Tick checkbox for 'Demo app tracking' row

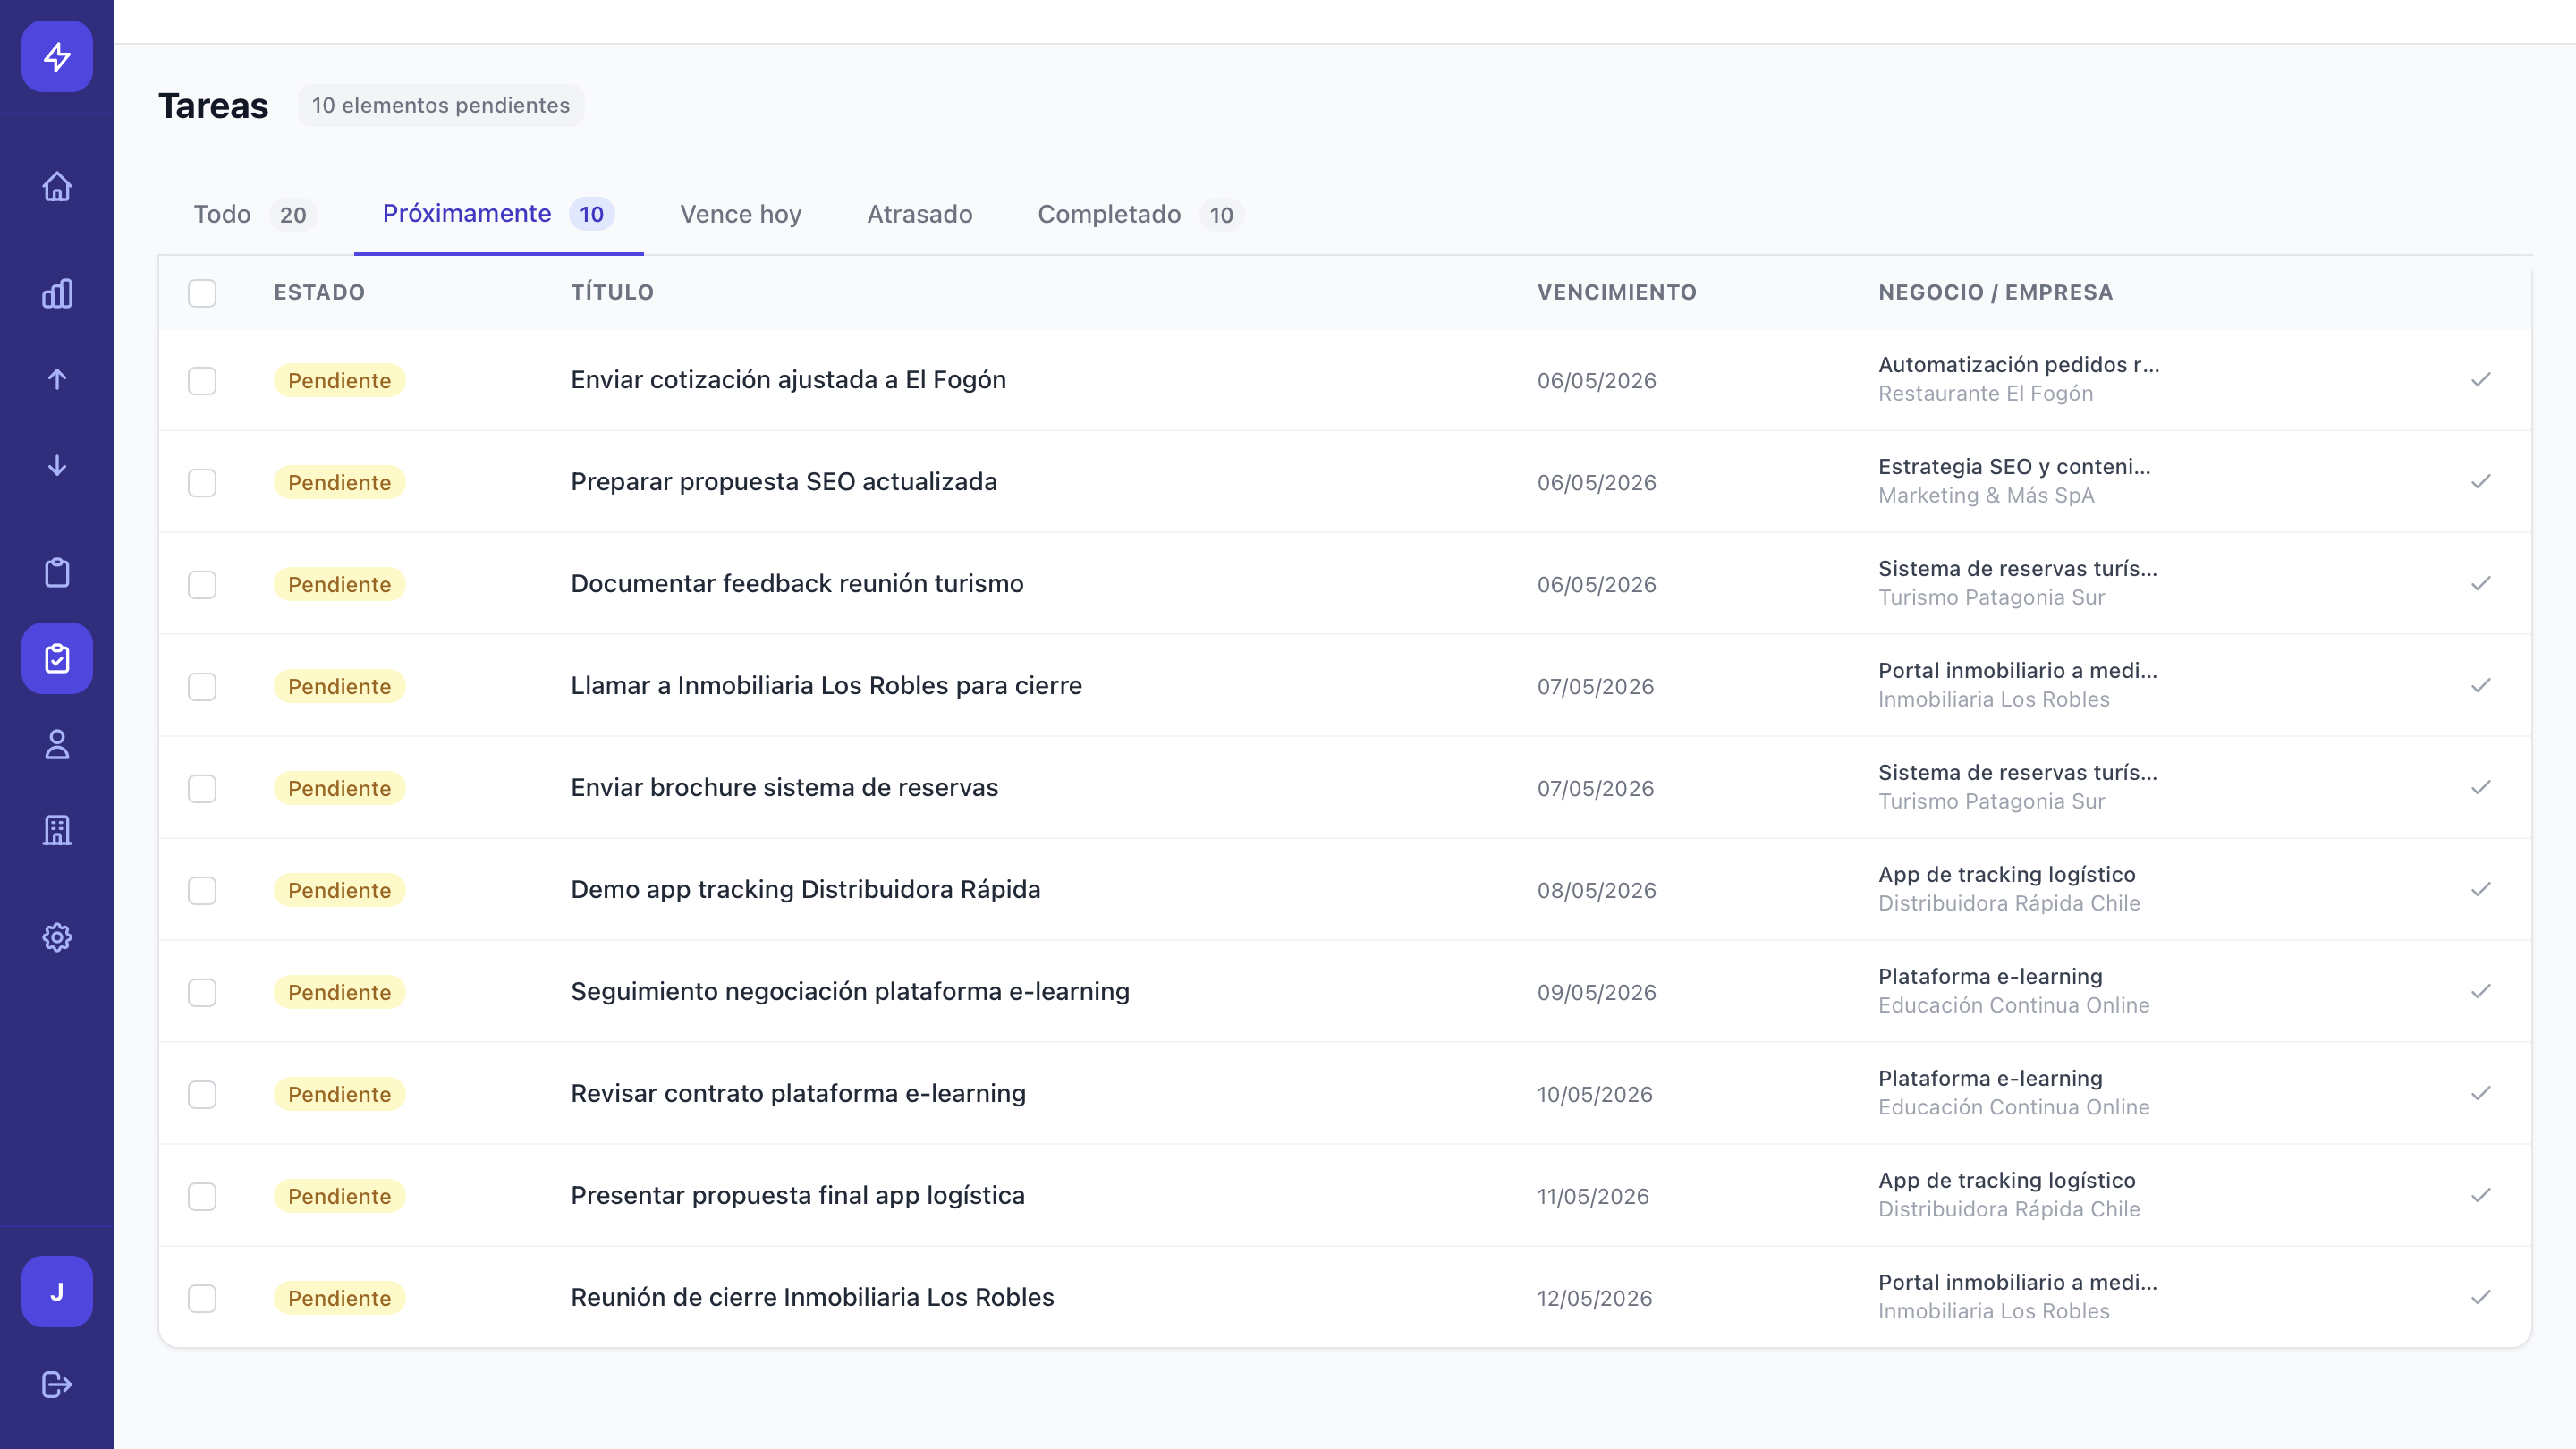click(202, 891)
